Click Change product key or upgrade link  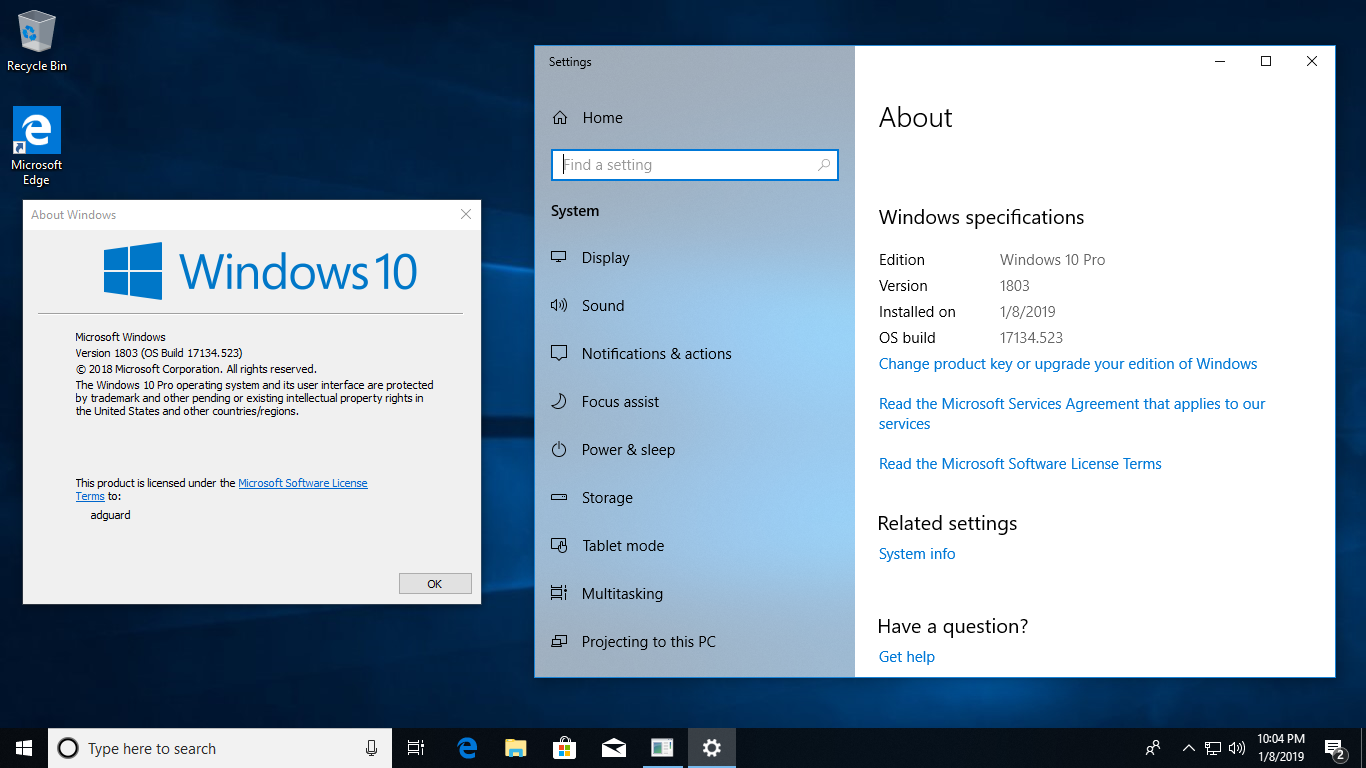click(1068, 364)
